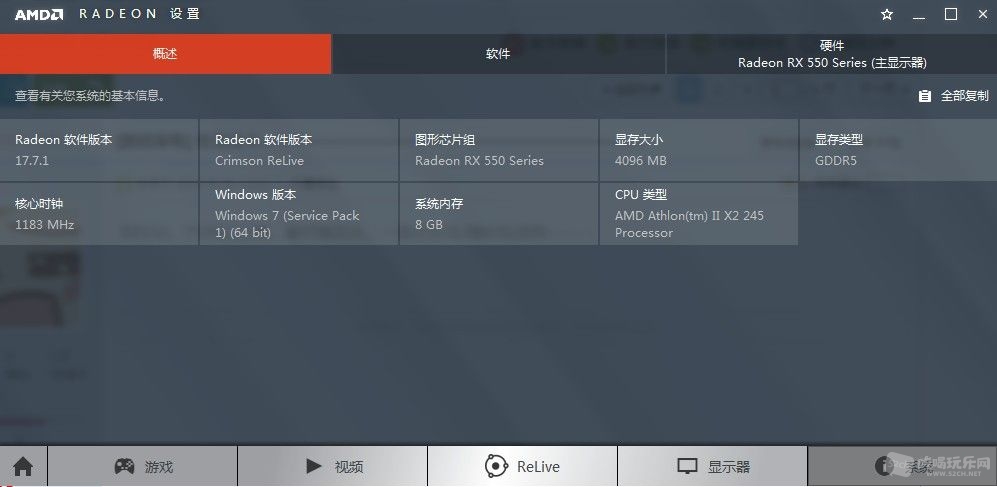This screenshot has height=487, width=997.
Task: Click the 图形芯片组 label
Action: point(445,140)
